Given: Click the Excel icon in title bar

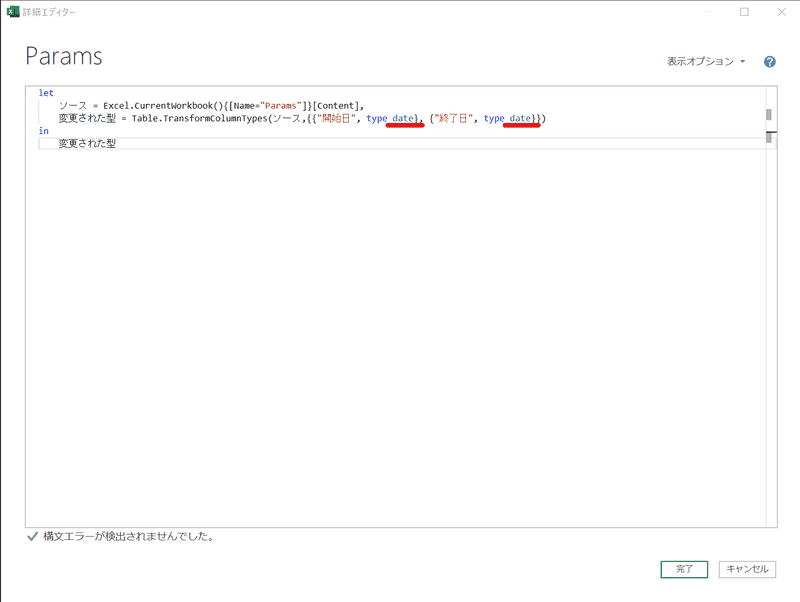Looking at the screenshot, I should tap(11, 12).
